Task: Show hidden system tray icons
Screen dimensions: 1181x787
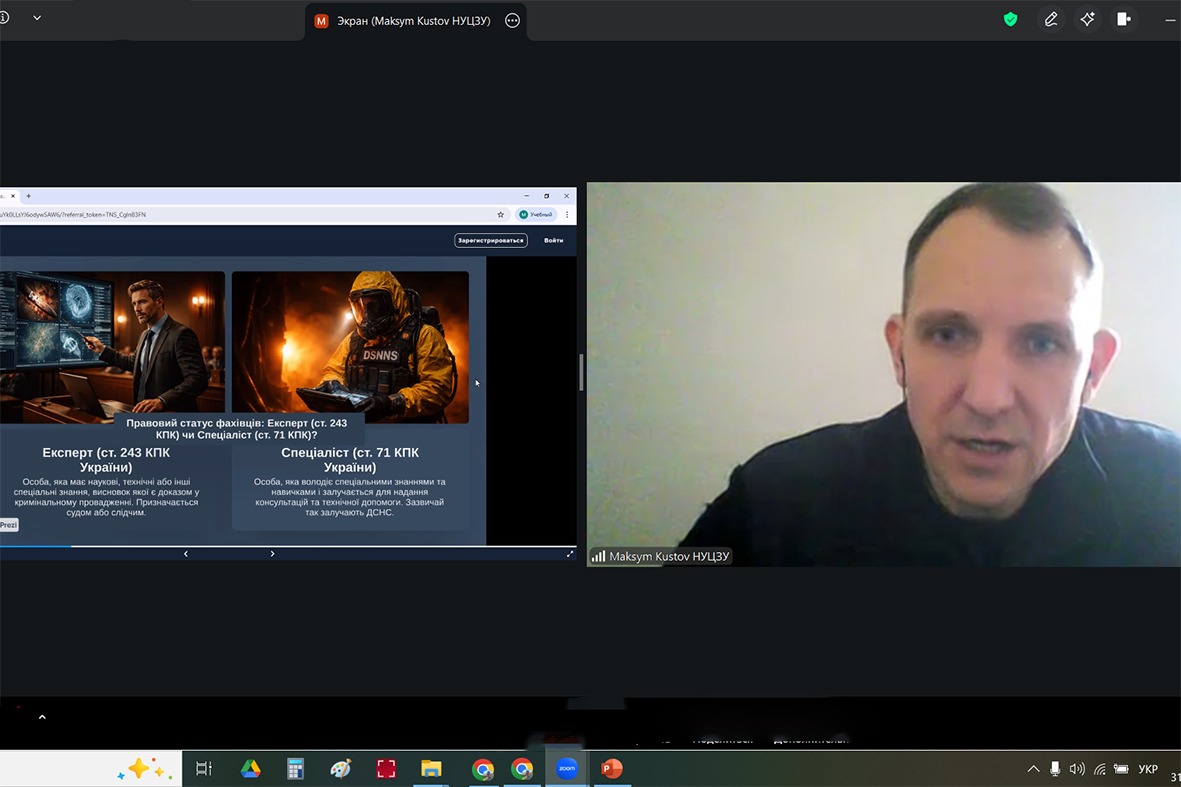Action: tap(1033, 769)
